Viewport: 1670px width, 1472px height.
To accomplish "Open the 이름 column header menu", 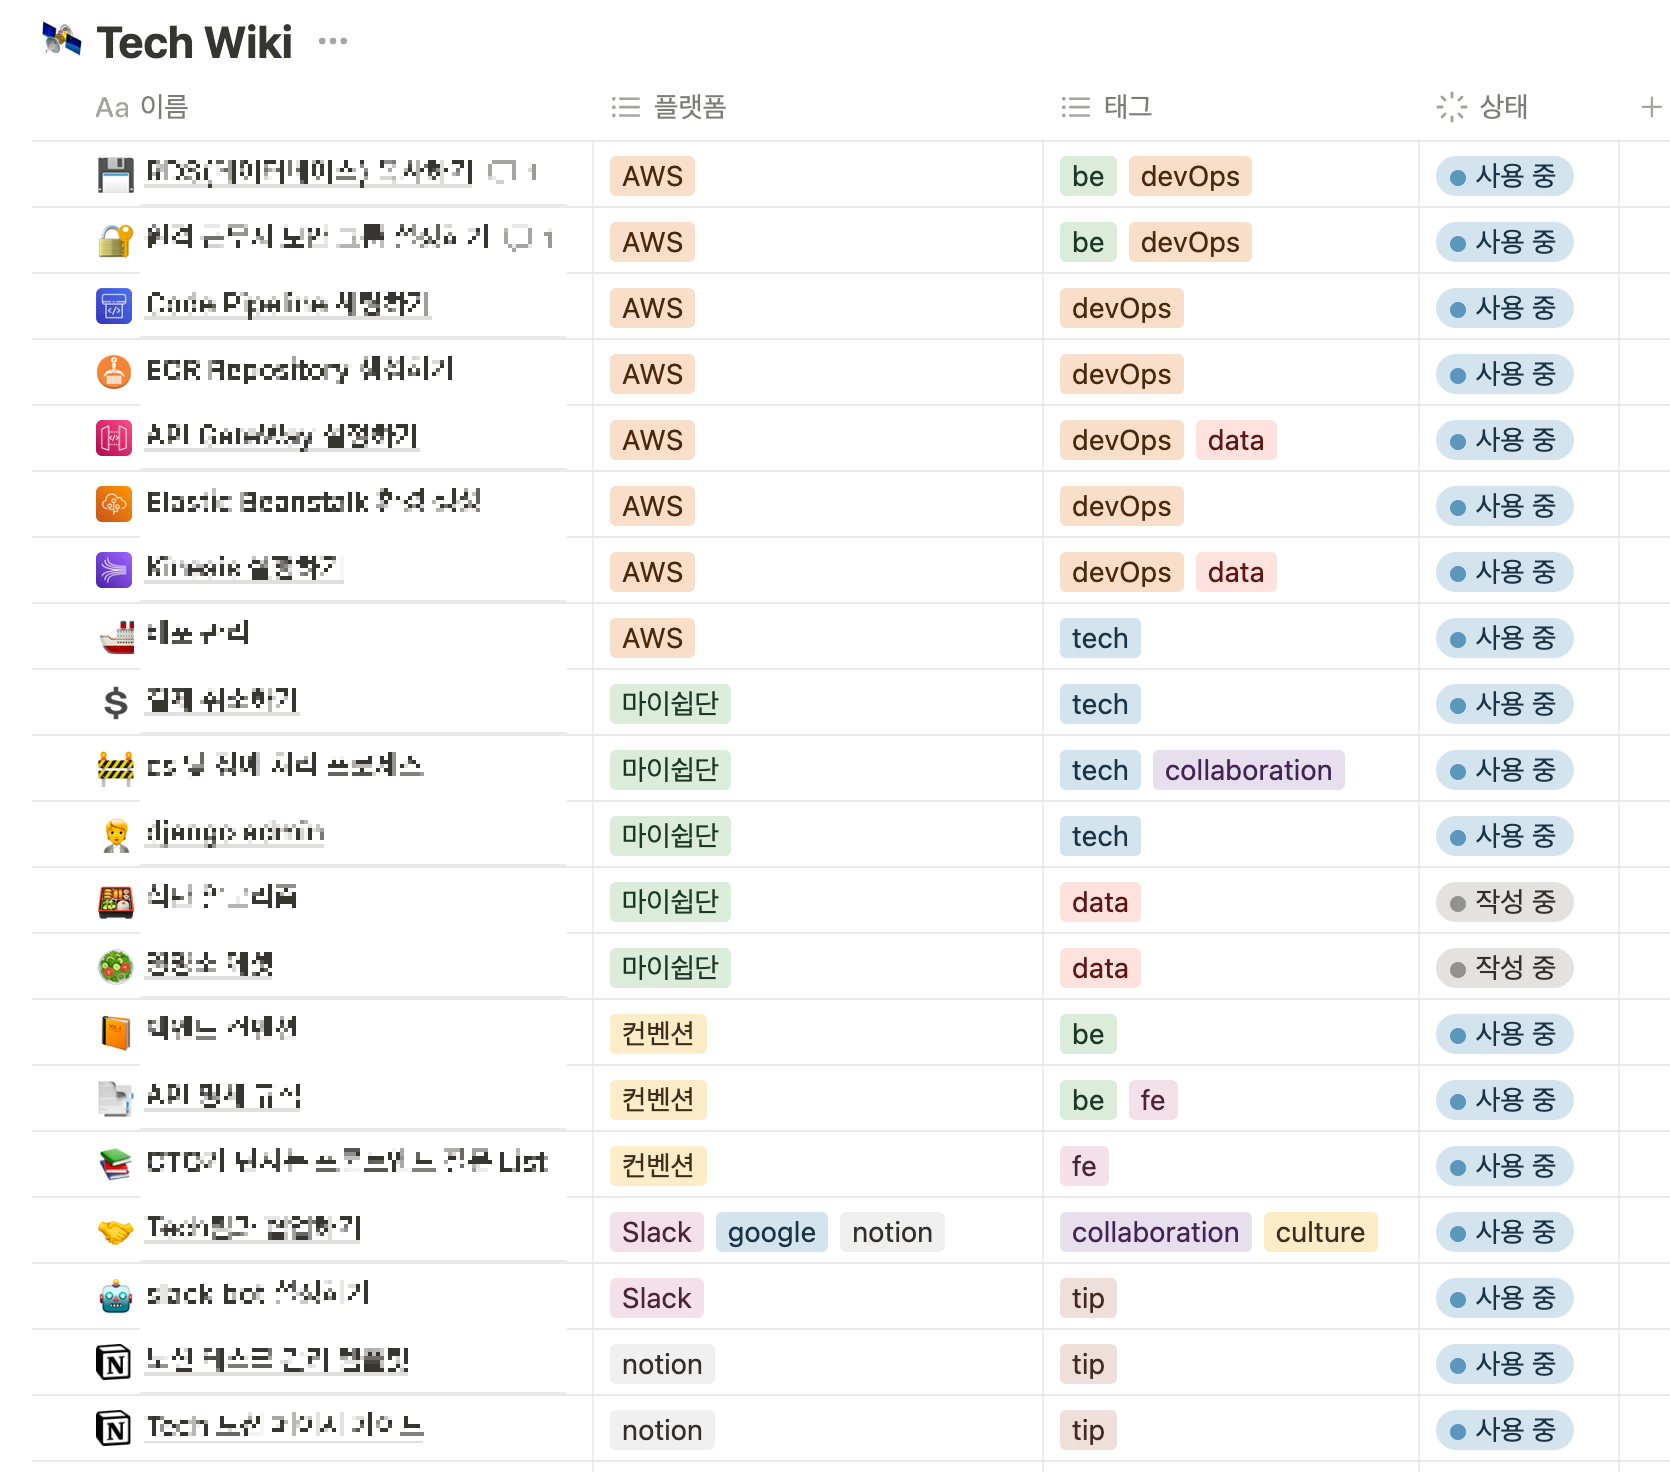I will 142,107.
